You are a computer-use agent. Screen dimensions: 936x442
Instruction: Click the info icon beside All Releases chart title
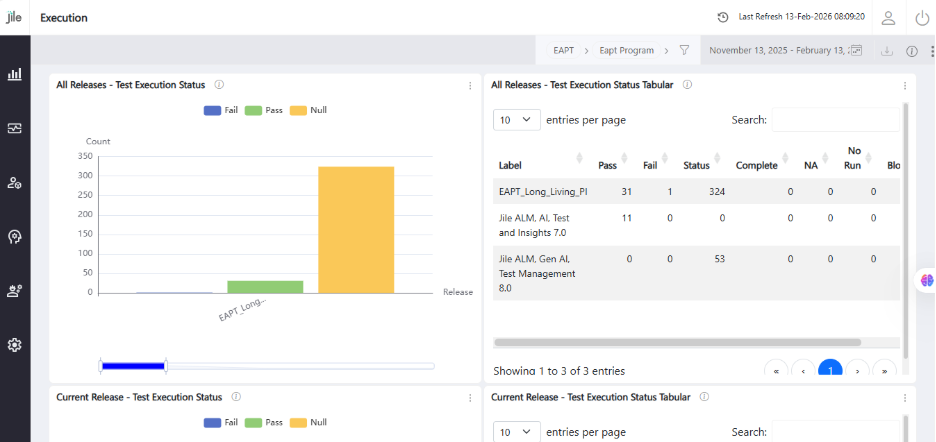219,85
